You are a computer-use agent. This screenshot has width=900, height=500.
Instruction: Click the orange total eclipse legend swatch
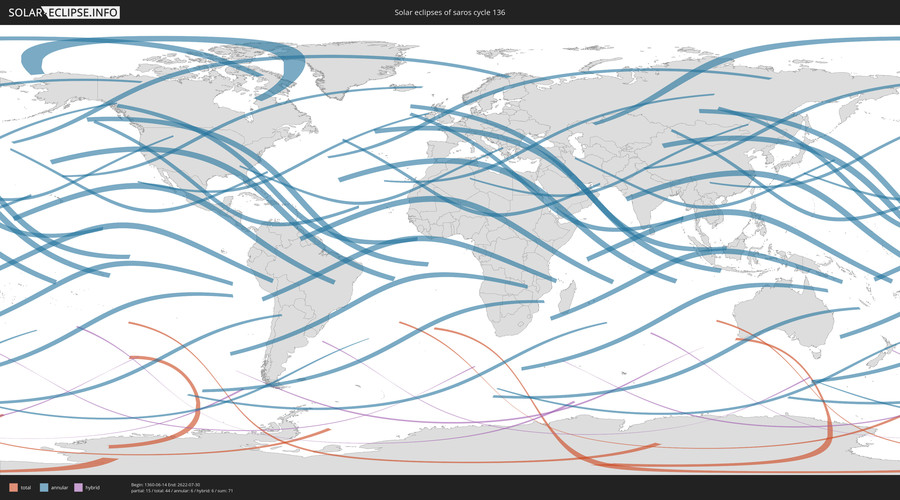(14, 487)
